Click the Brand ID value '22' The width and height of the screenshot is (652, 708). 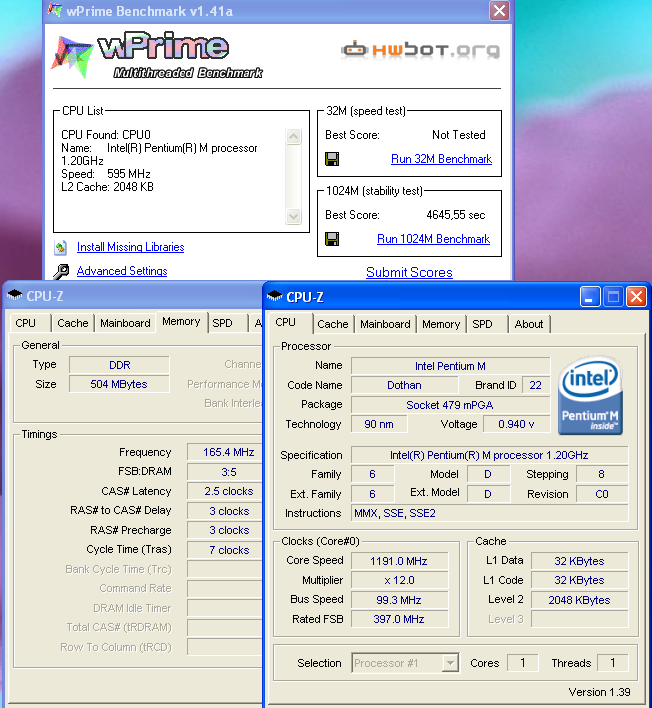click(536, 385)
